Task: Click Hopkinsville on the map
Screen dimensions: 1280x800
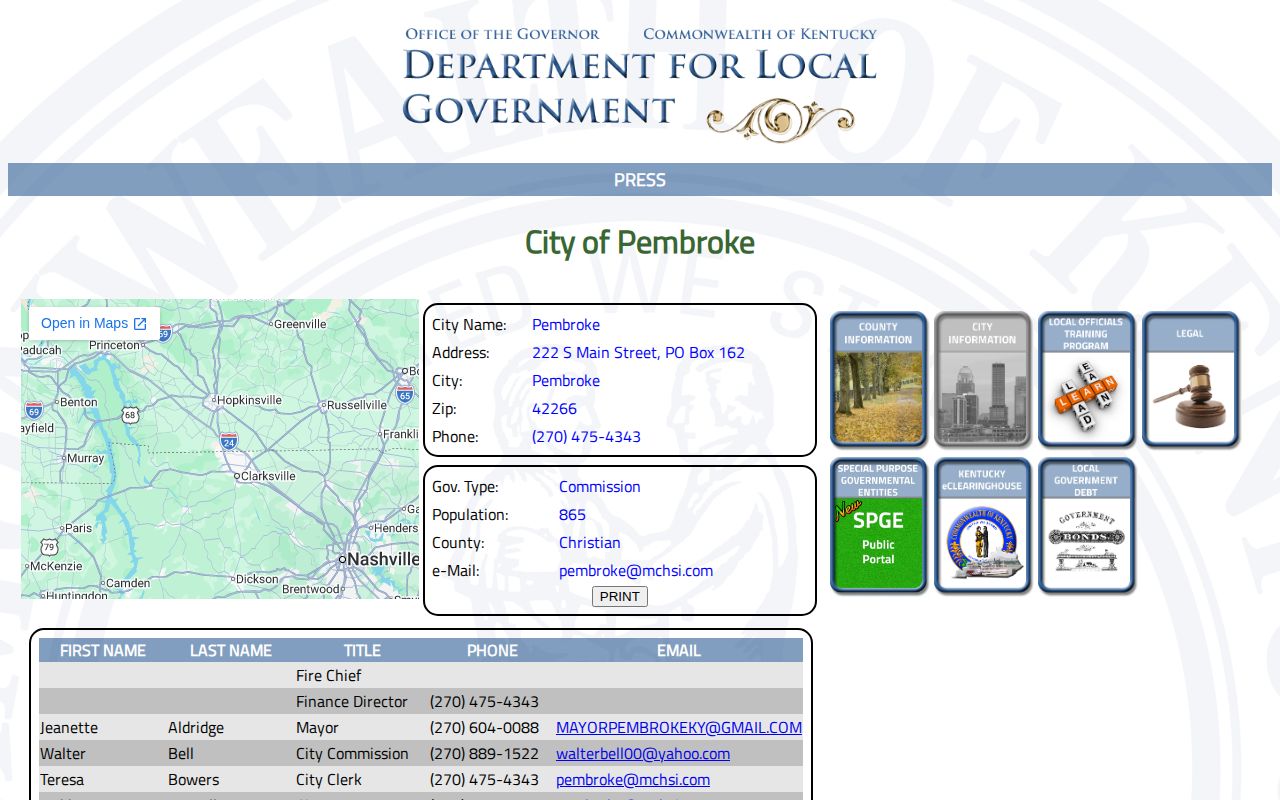Action: (x=248, y=400)
